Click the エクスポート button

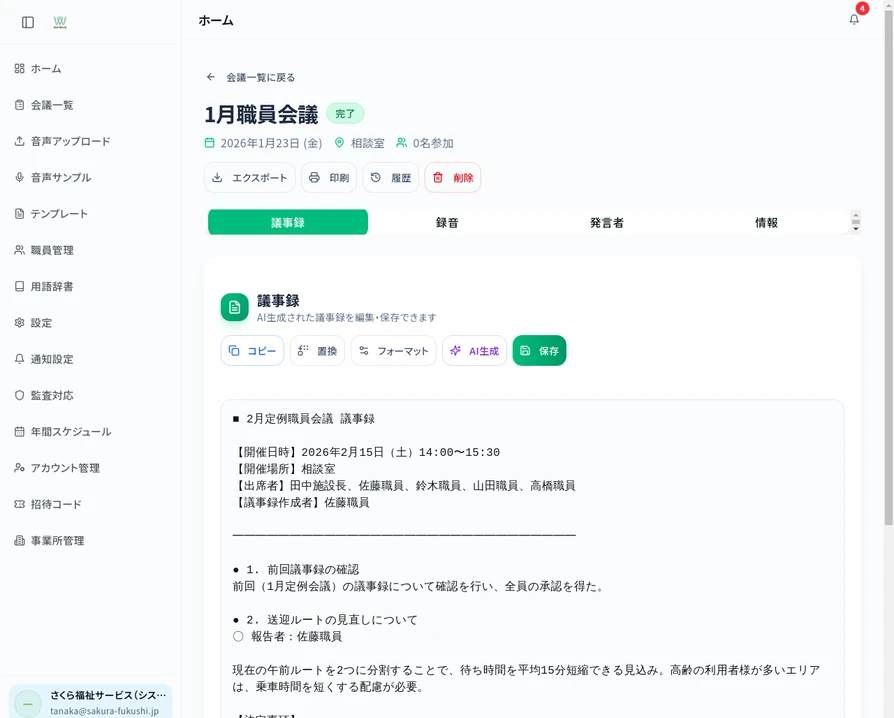tap(250, 177)
